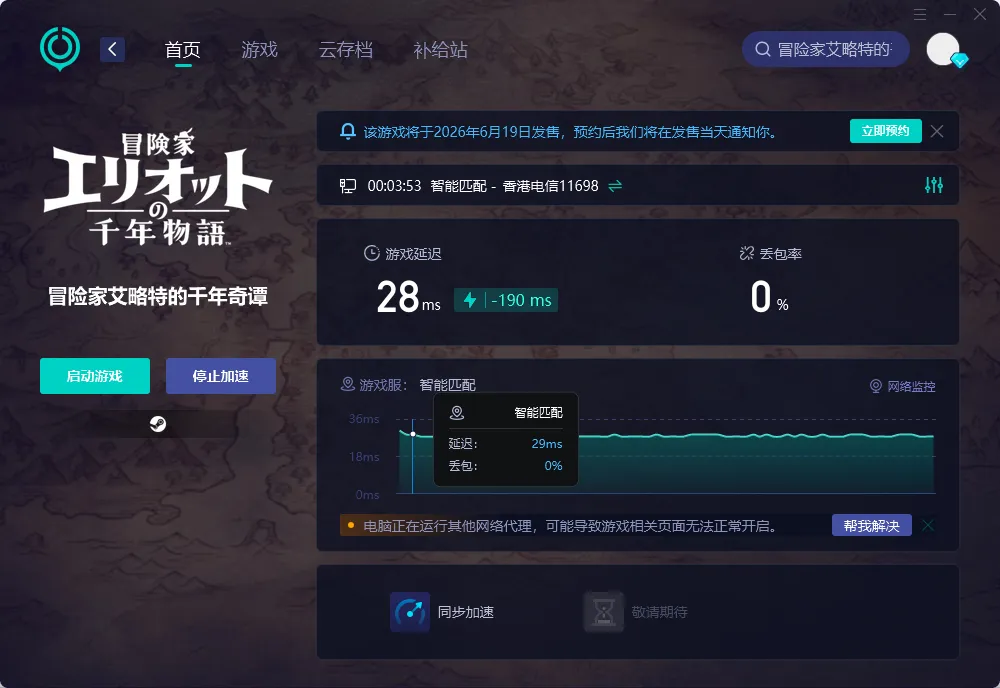
Task: Open the 游戏 tab
Action: point(260,50)
